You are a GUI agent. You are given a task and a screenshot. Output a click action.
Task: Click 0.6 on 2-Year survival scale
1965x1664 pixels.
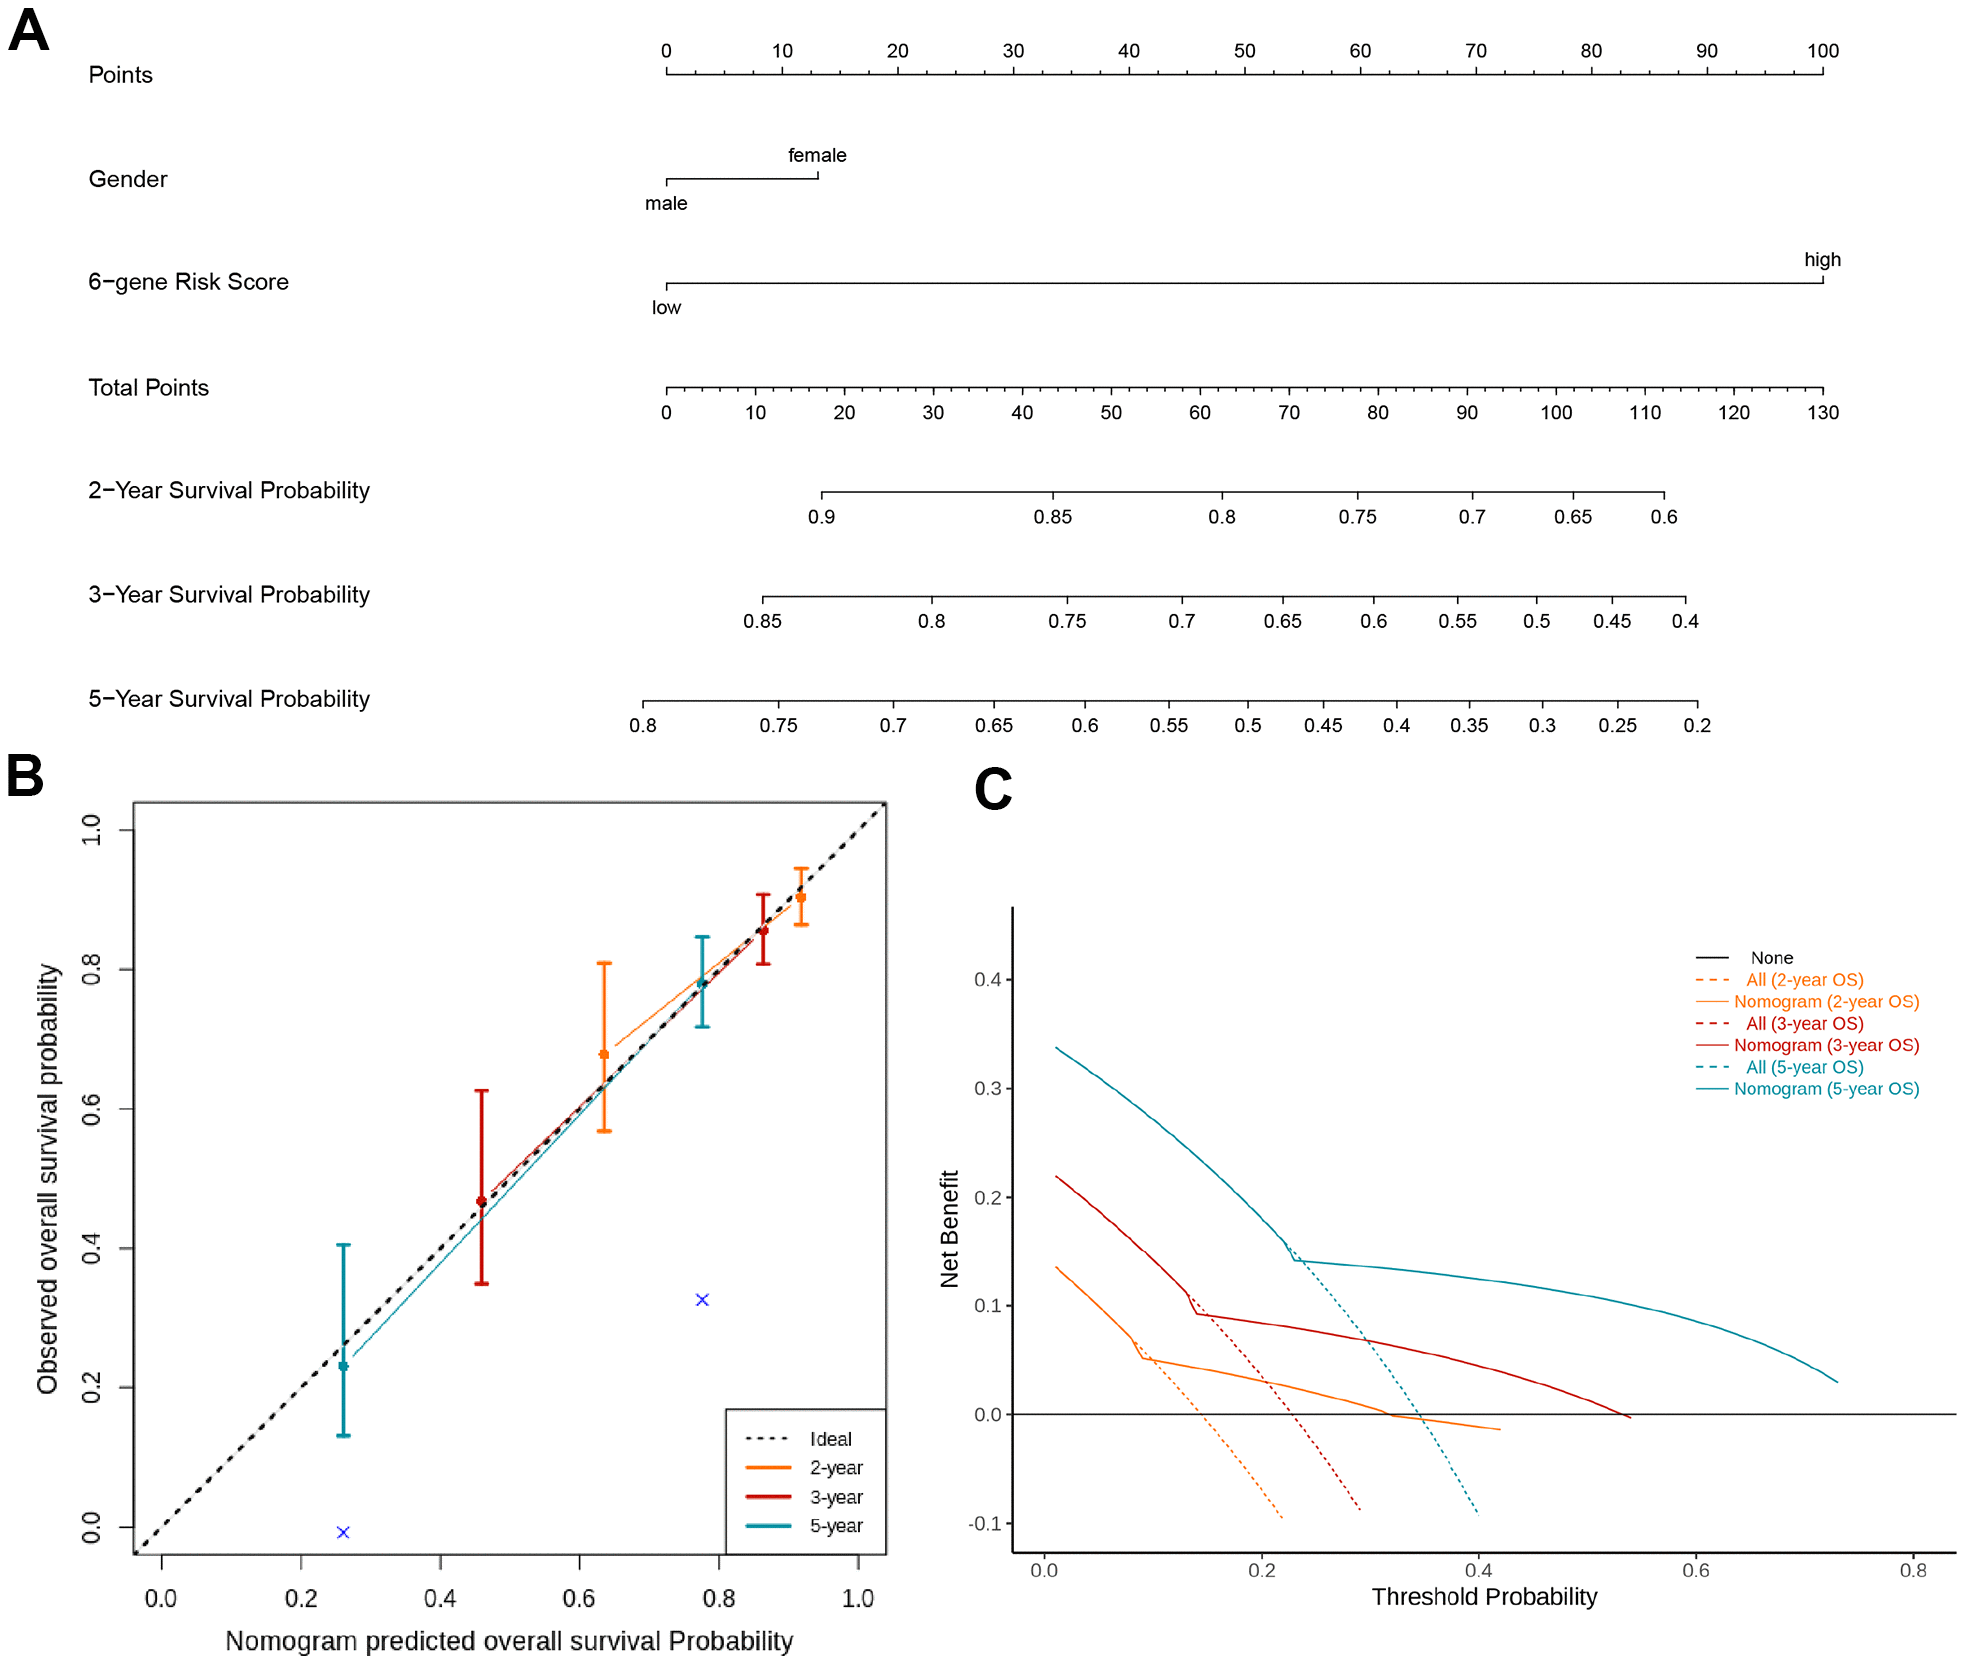click(1664, 517)
